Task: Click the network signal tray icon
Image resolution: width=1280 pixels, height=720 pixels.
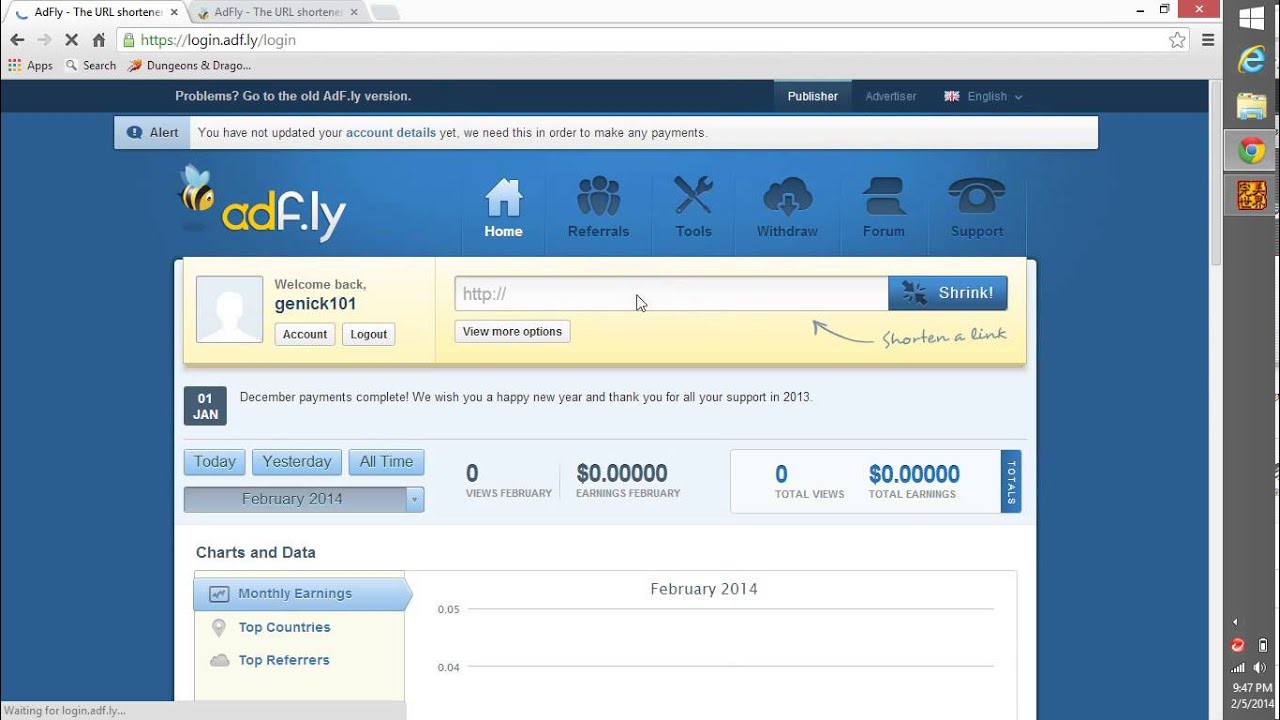Action: 1238,668
